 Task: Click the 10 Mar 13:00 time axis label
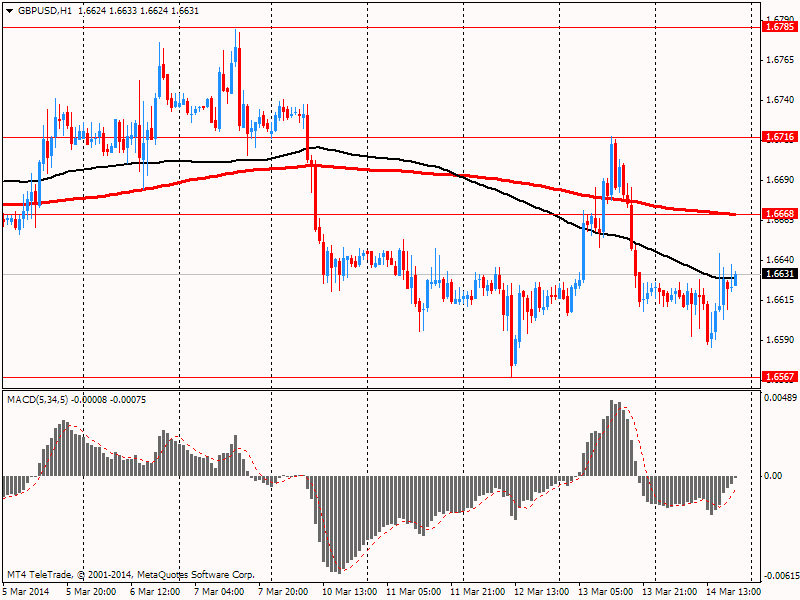350,591
